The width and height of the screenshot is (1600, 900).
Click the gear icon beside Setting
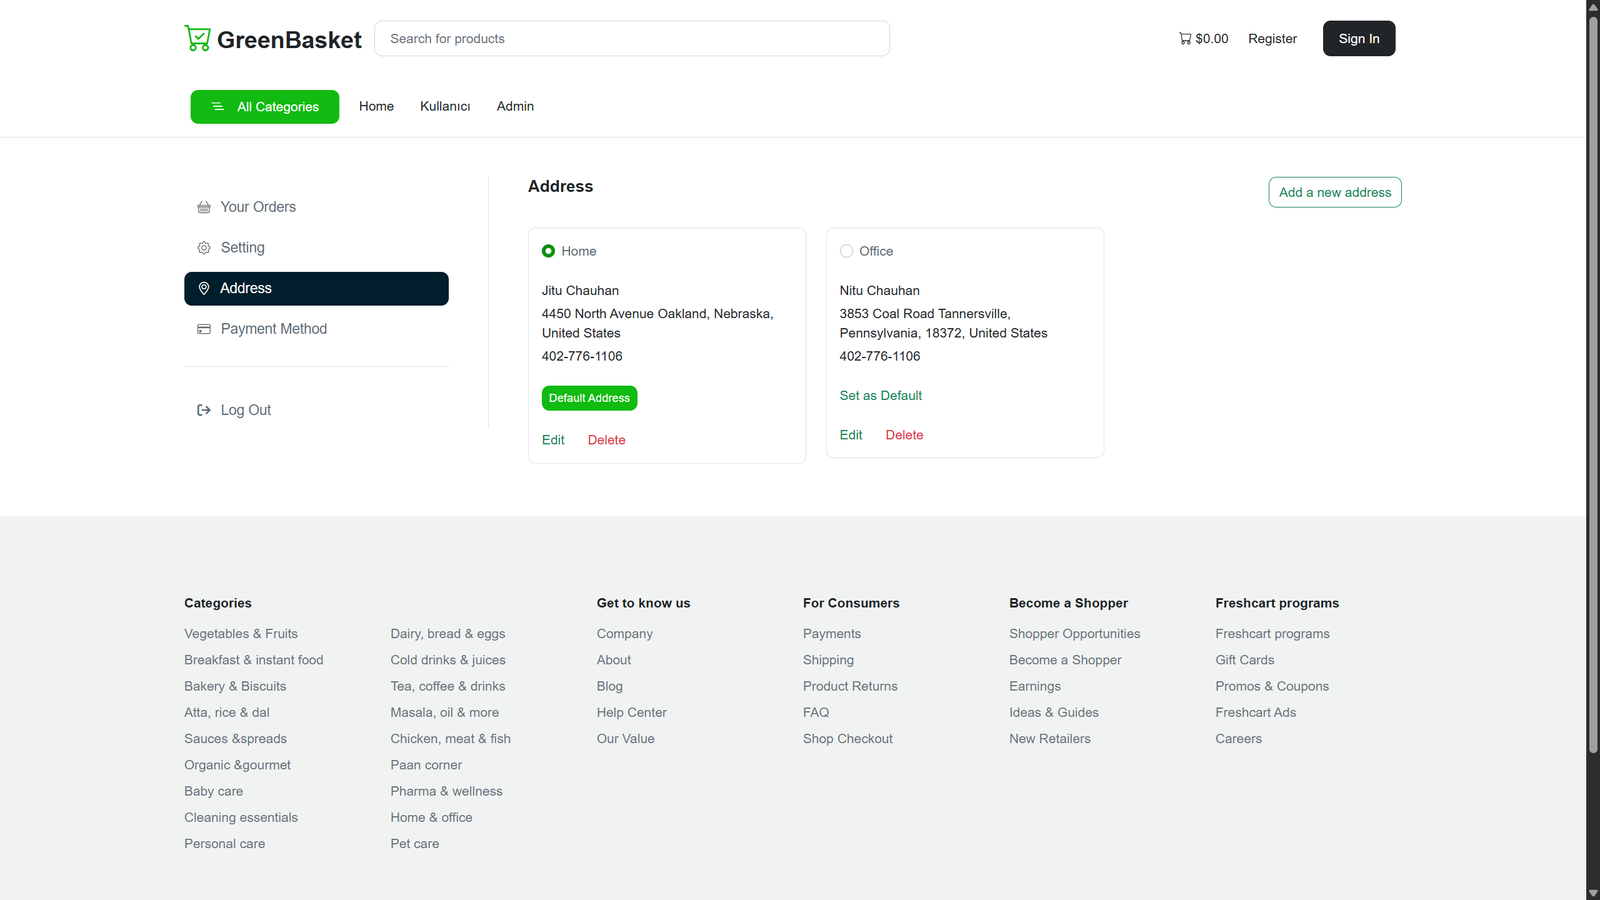click(x=204, y=248)
